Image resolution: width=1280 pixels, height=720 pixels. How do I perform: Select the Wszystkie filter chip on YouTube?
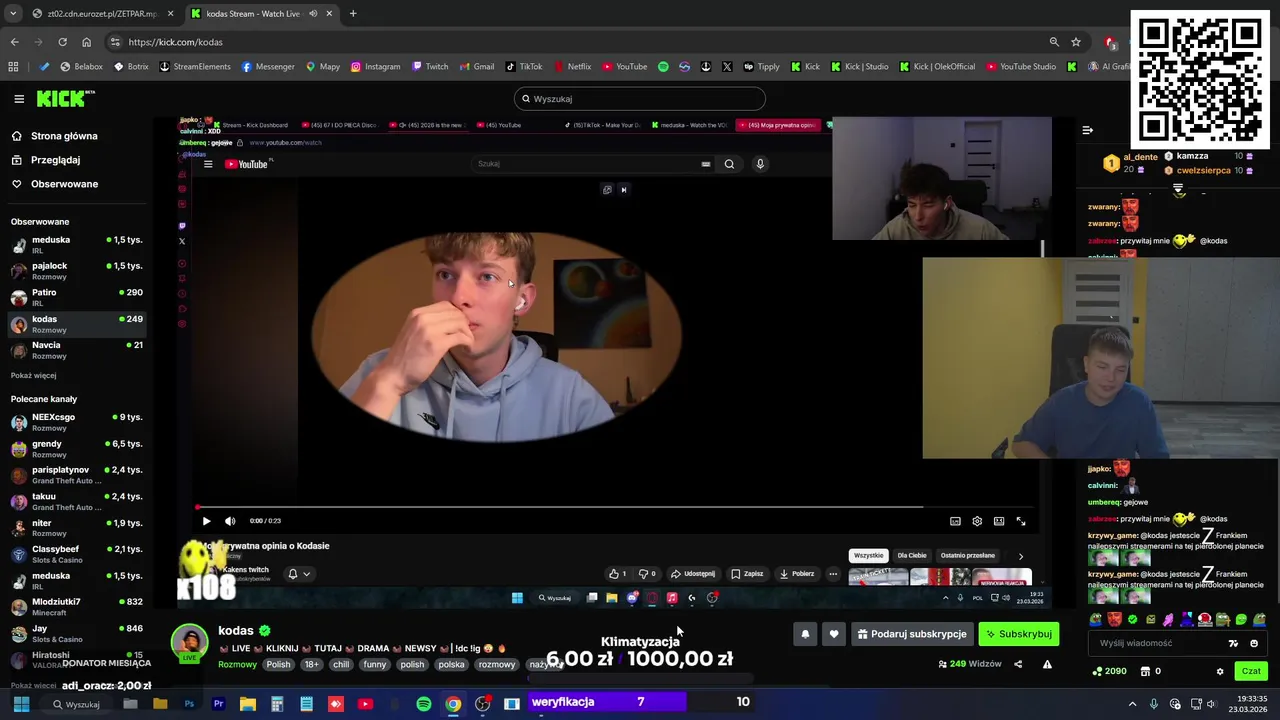868,555
